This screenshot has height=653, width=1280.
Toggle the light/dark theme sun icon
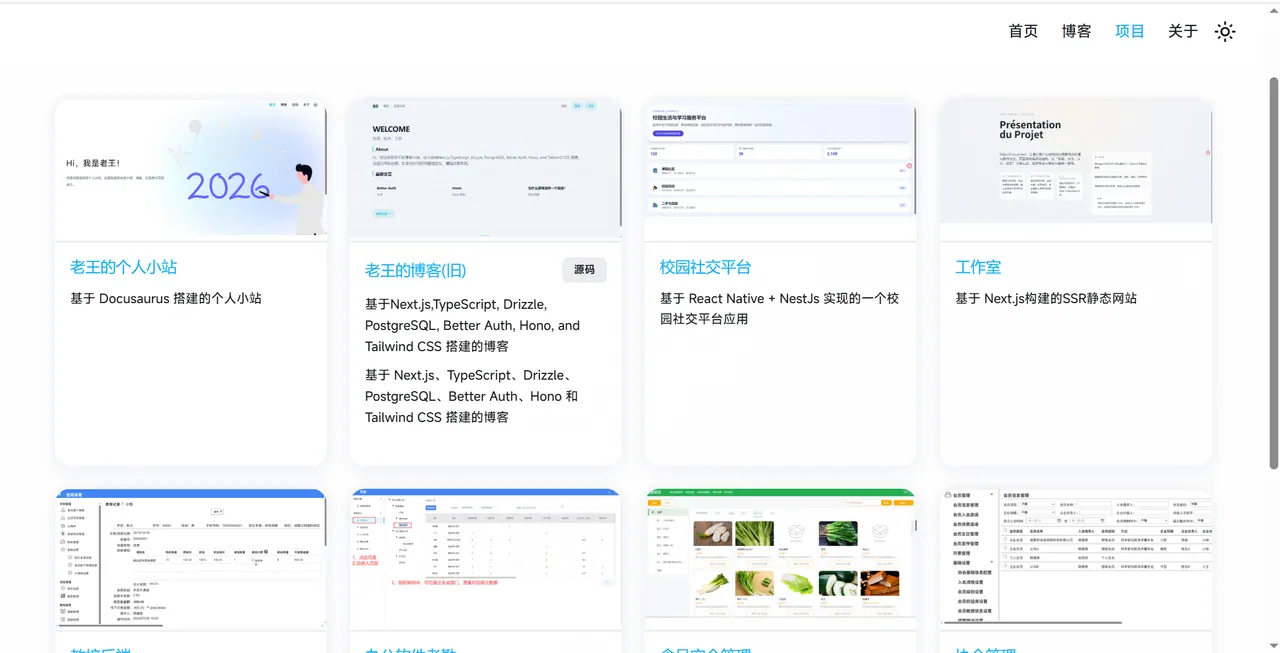click(1224, 32)
